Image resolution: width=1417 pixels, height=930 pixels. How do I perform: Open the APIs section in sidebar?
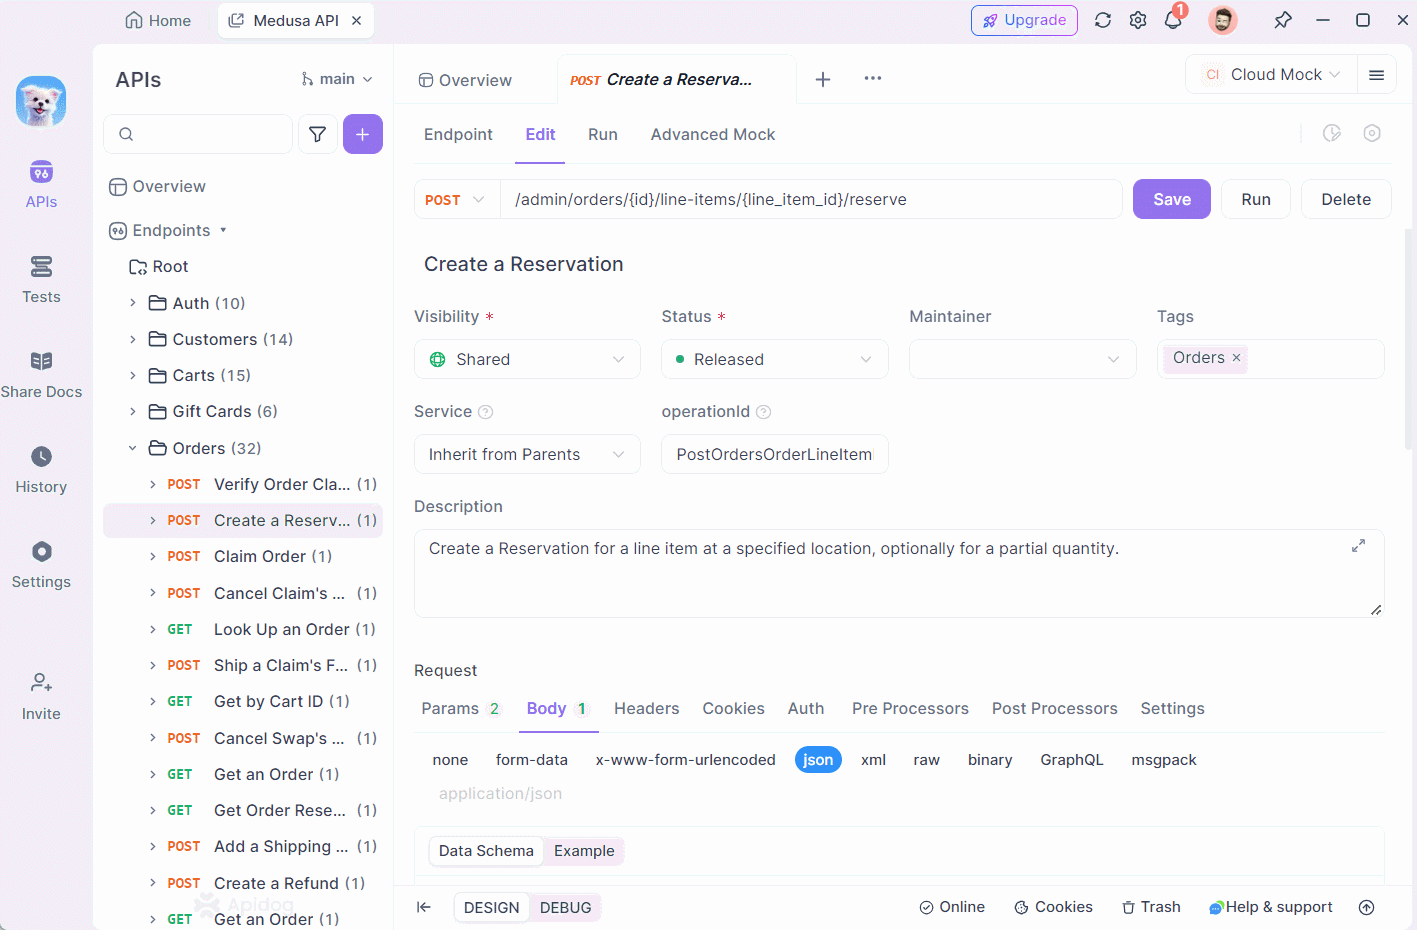[41, 185]
